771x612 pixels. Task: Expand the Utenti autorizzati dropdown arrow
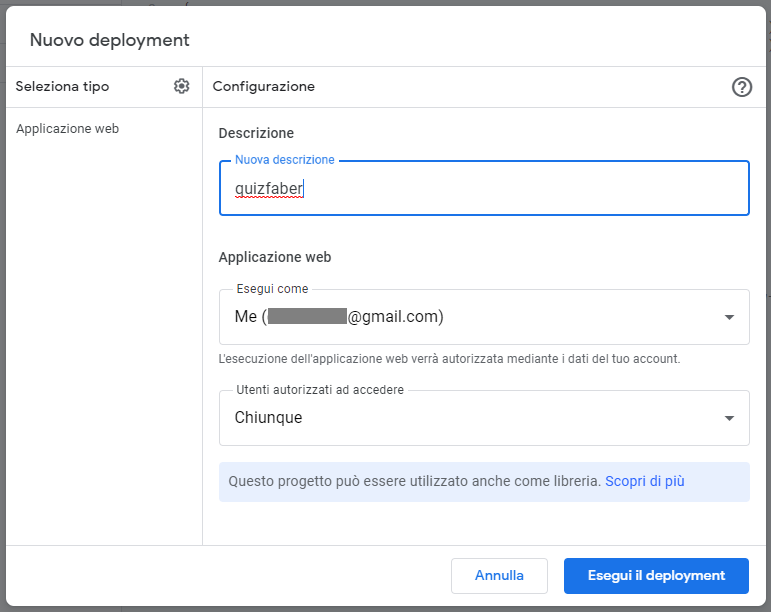[x=729, y=418]
